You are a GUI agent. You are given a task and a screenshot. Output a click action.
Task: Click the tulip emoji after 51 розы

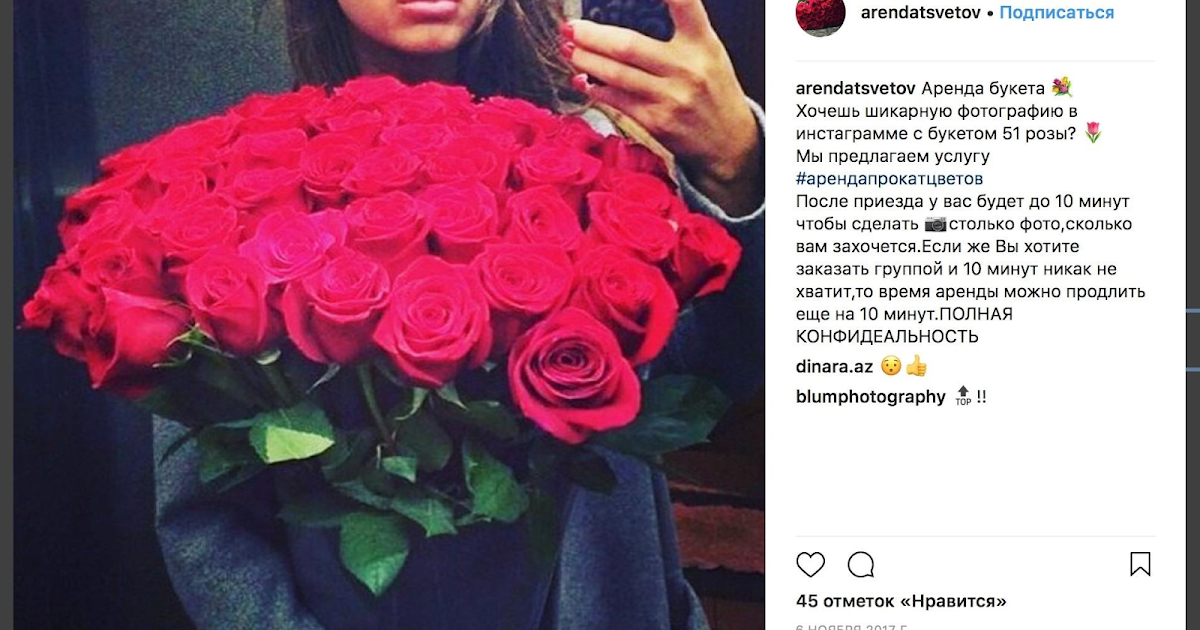pyautogui.click(x=1092, y=132)
